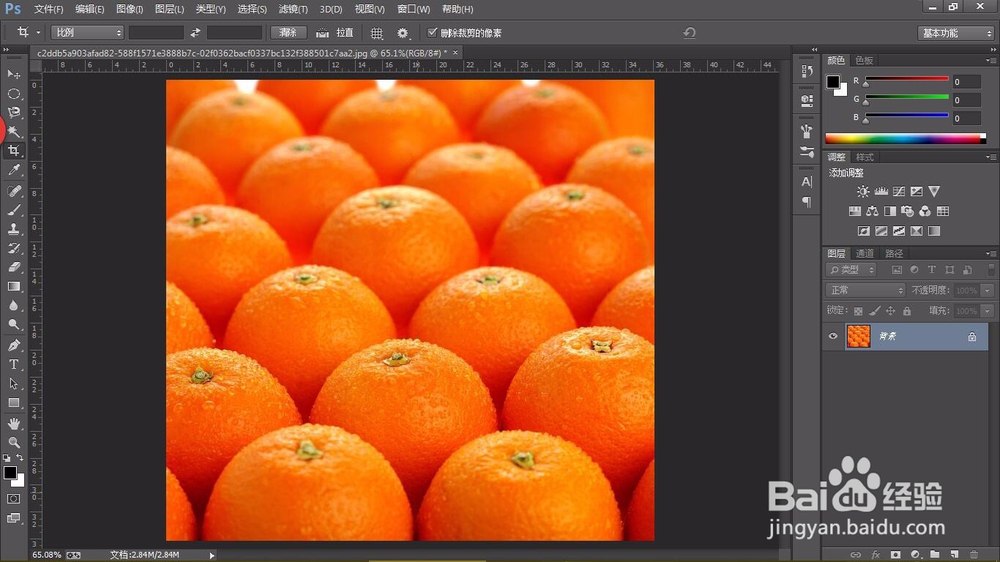Click the 拉直 straighten button

tap(335, 33)
